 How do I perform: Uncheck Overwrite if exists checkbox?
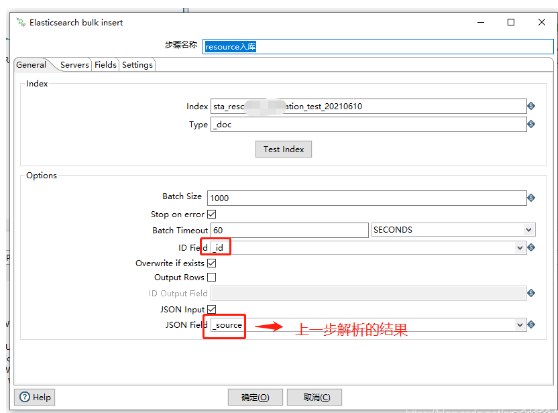[x=211, y=263]
